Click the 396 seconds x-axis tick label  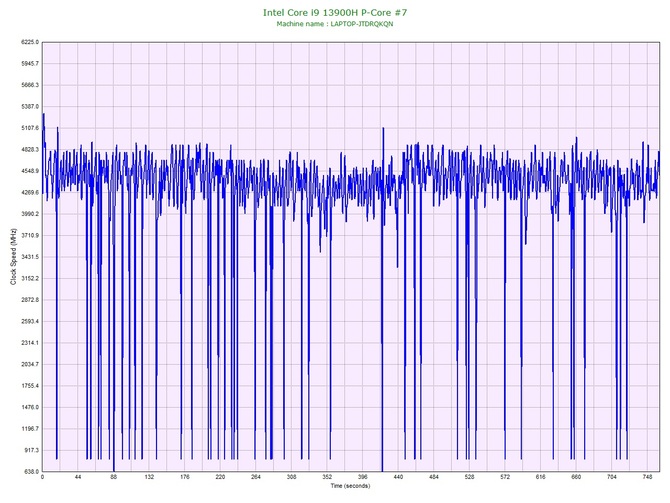click(x=362, y=477)
